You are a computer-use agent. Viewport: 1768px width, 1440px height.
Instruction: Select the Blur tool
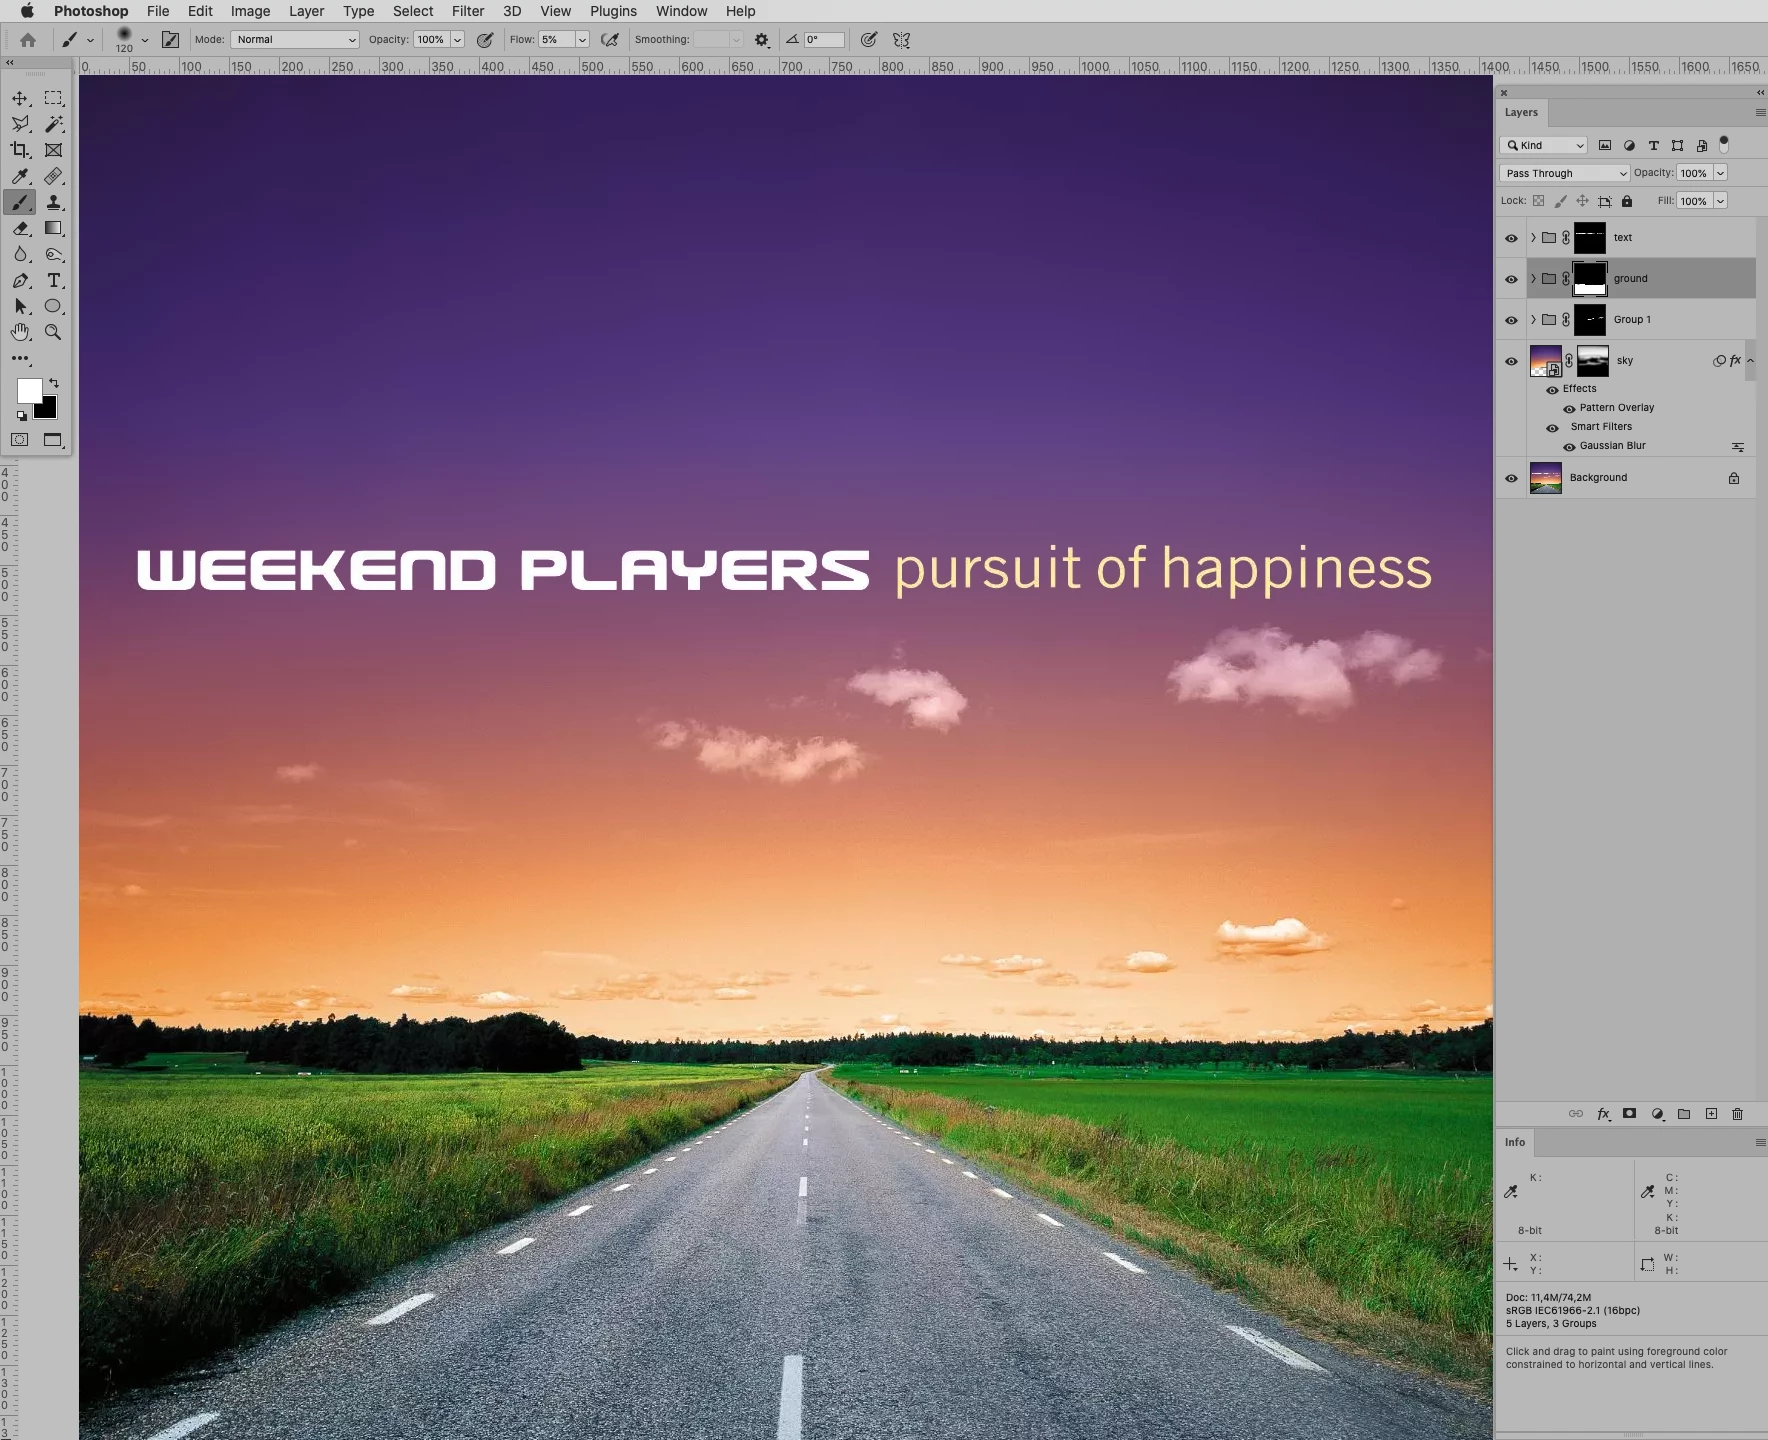point(20,254)
